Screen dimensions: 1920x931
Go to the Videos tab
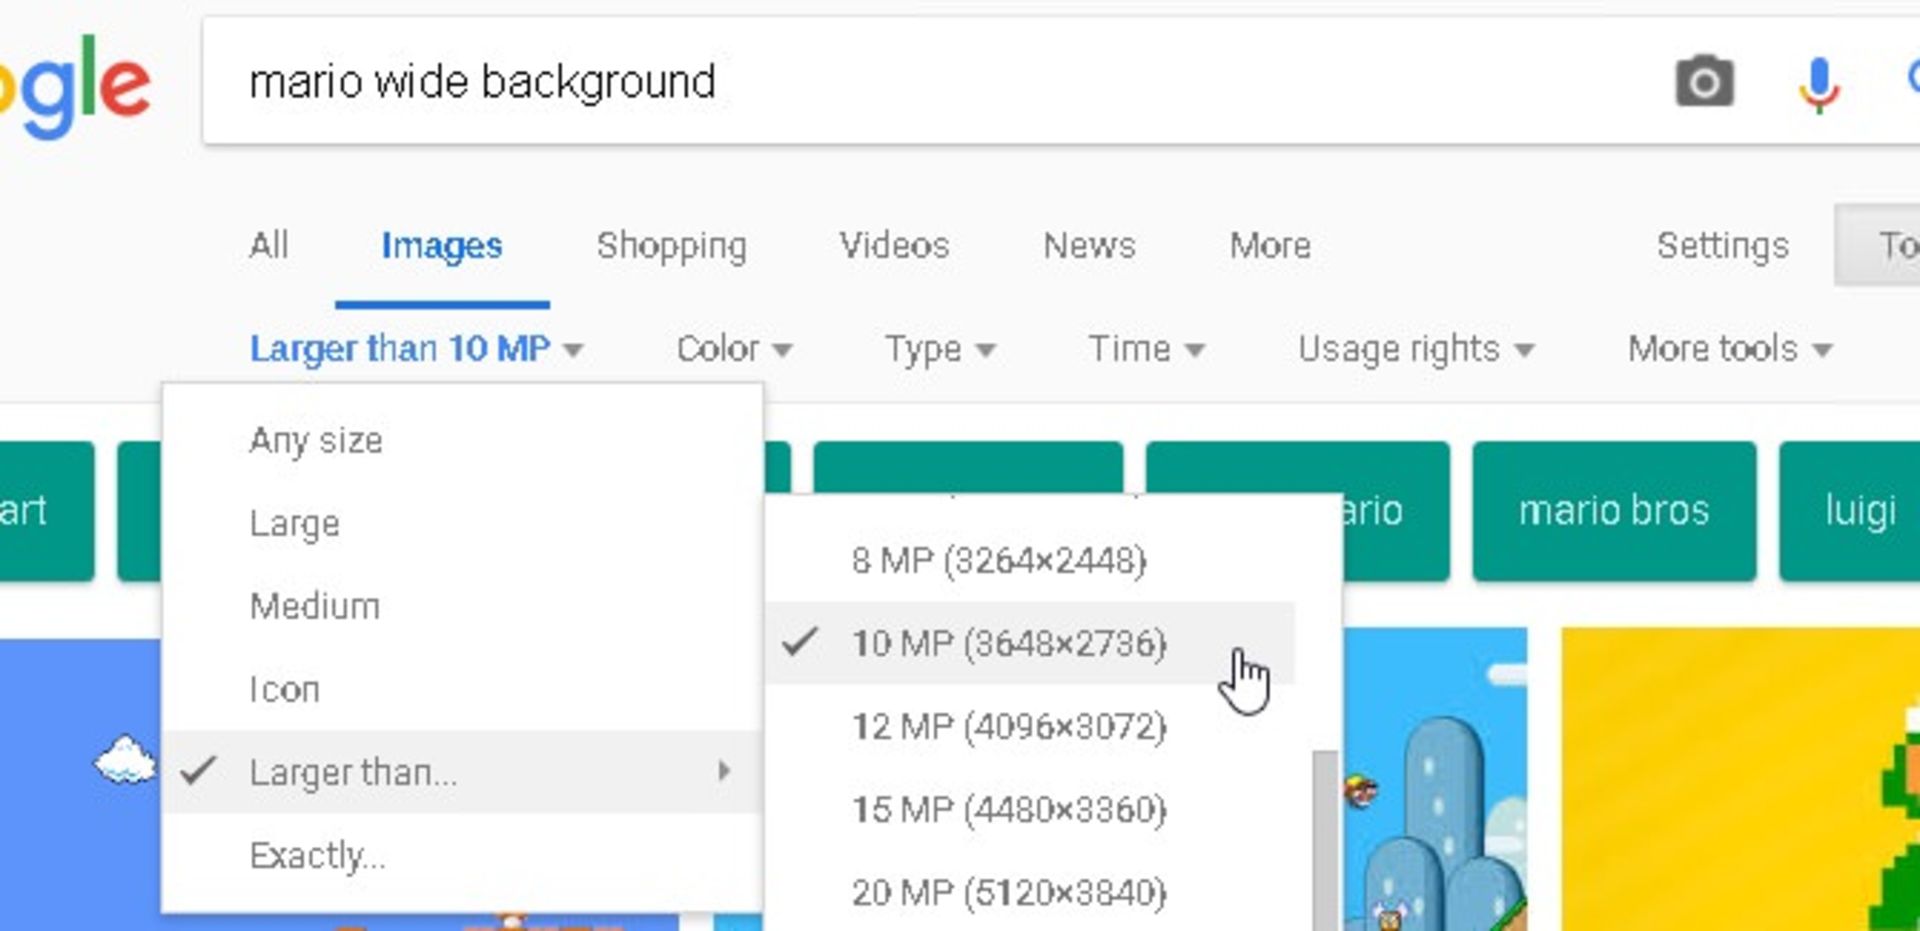pos(894,246)
